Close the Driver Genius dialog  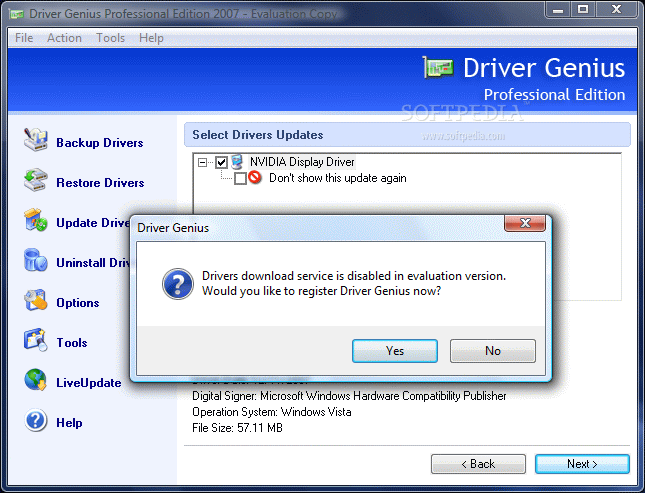[x=525, y=223]
